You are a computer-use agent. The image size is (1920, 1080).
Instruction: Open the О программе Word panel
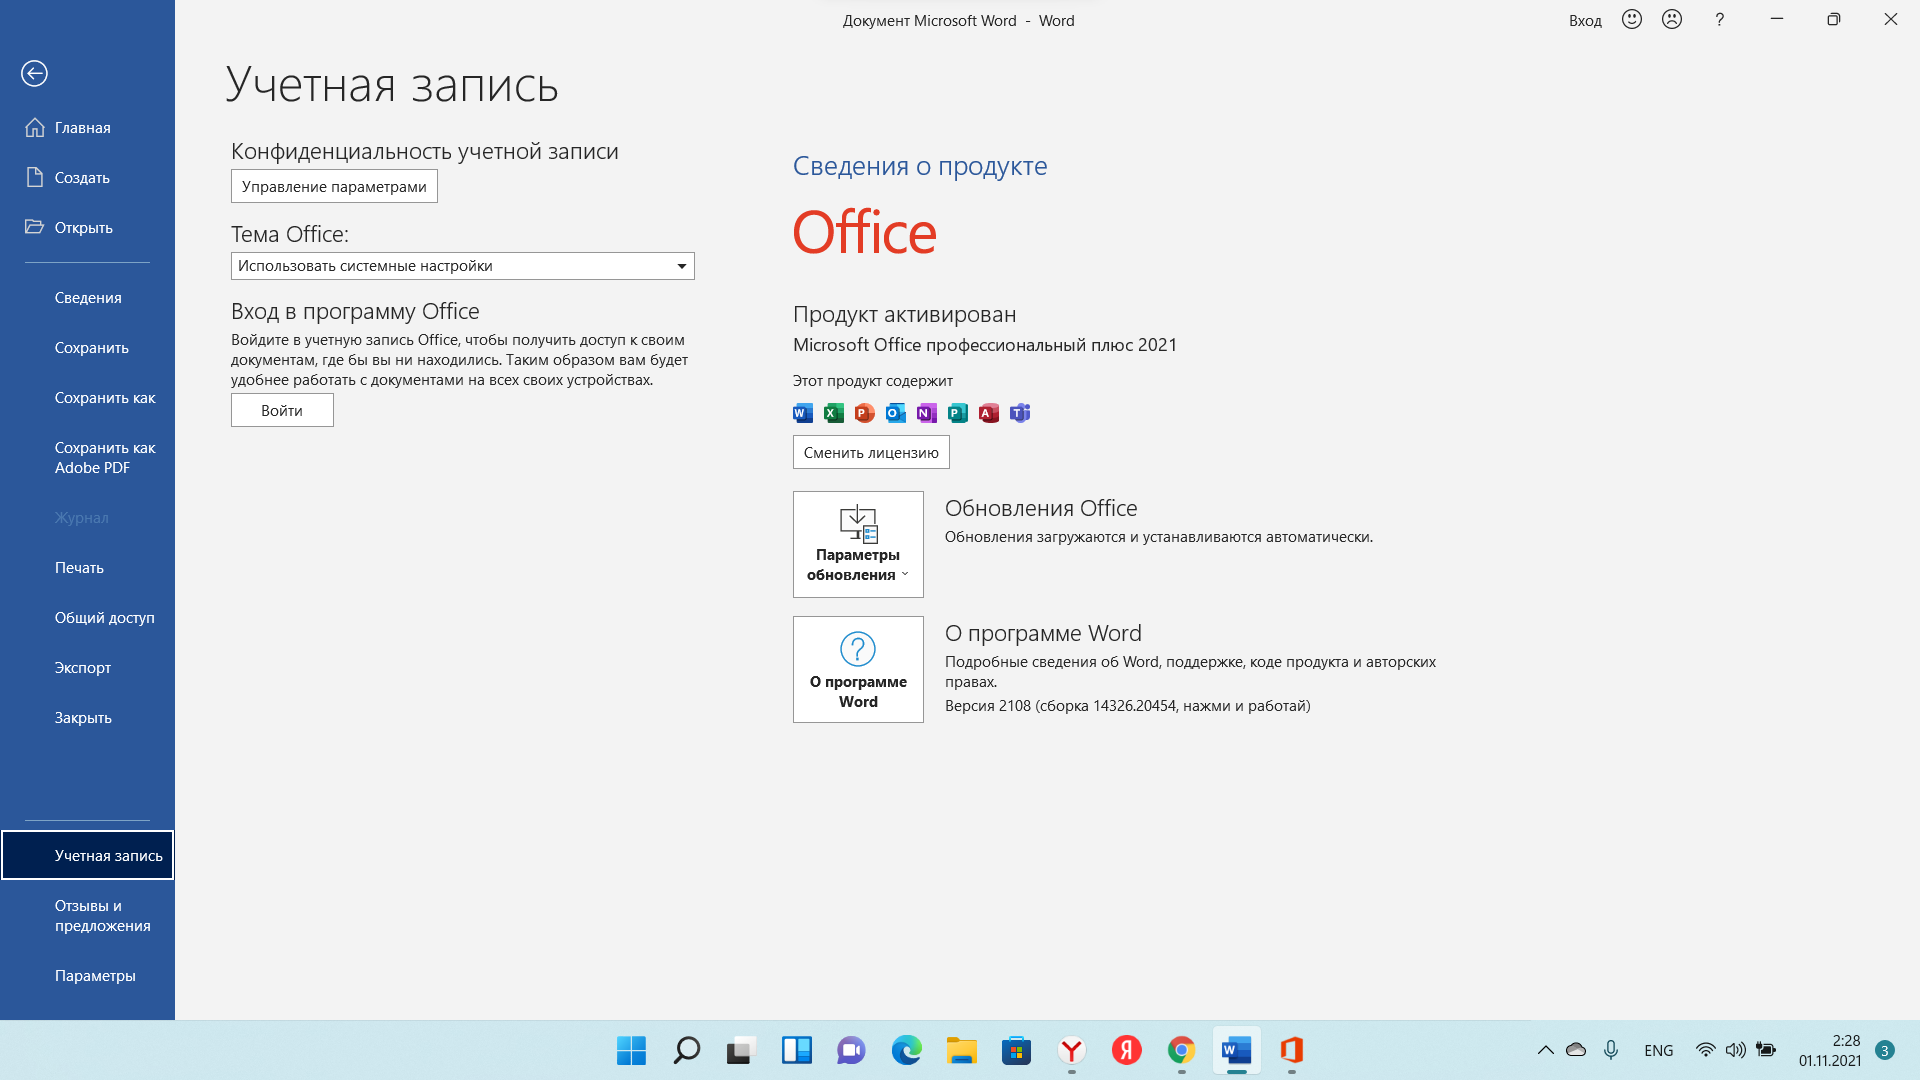click(858, 669)
